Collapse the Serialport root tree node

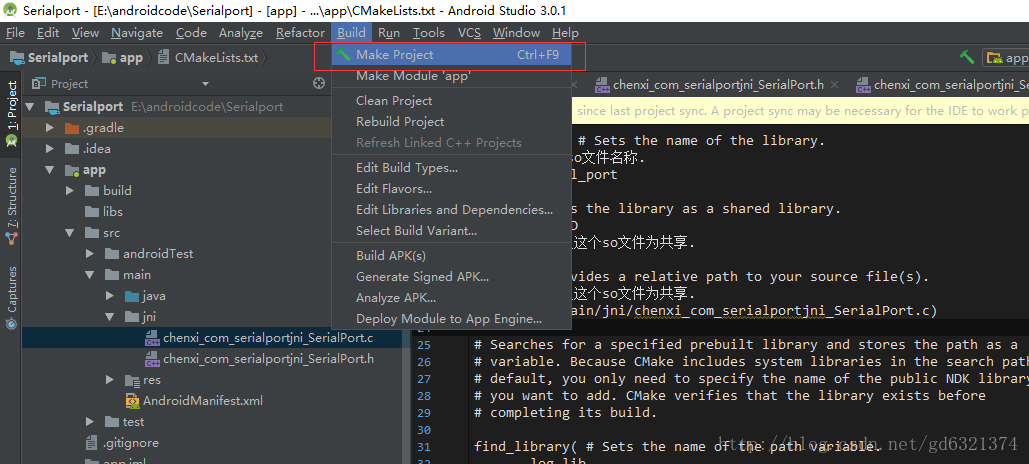(x=30, y=106)
